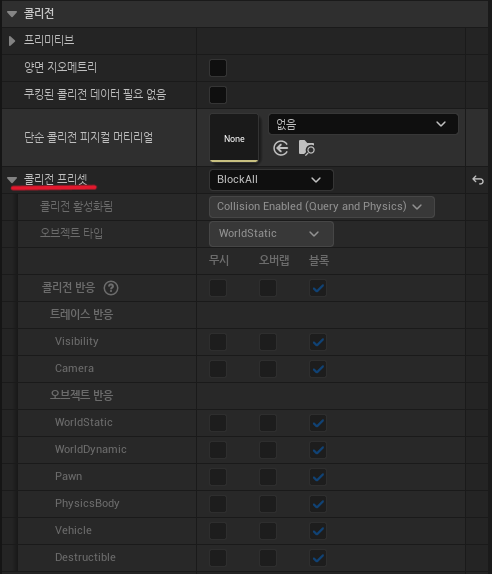492x574 pixels.
Task: Click the 블록 column header
Action: [x=319, y=261]
